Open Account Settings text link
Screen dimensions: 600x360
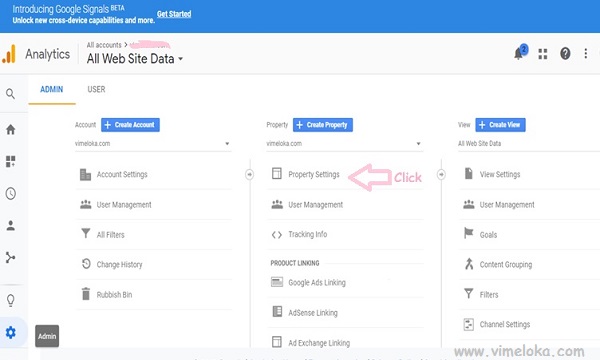[122, 174]
